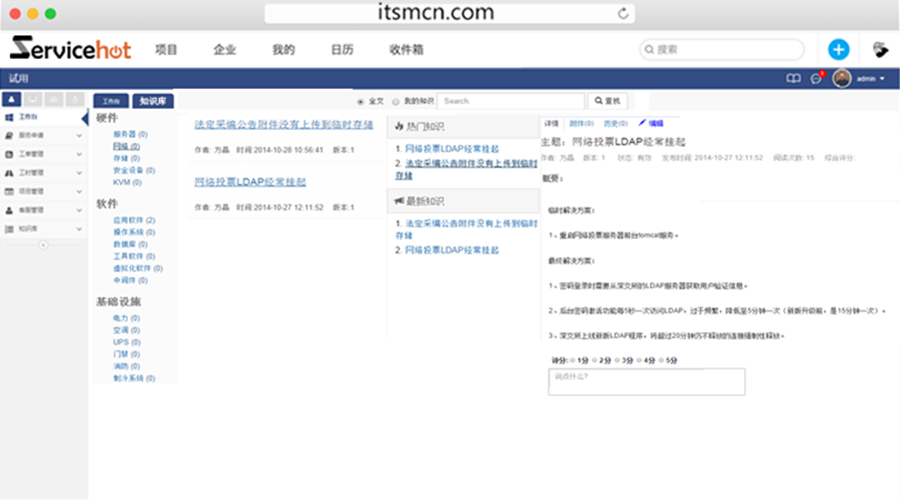Expand the 知识库 sidebar menu

click(79, 229)
